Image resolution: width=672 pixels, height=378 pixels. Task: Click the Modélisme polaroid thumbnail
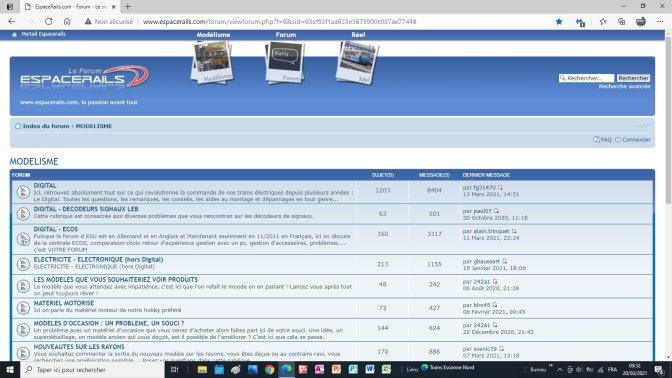212,63
